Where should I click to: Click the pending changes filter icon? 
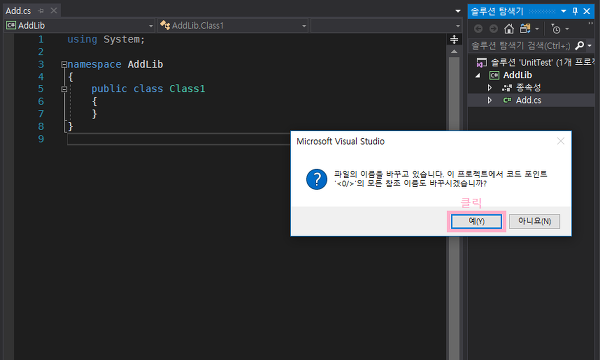(x=556, y=29)
